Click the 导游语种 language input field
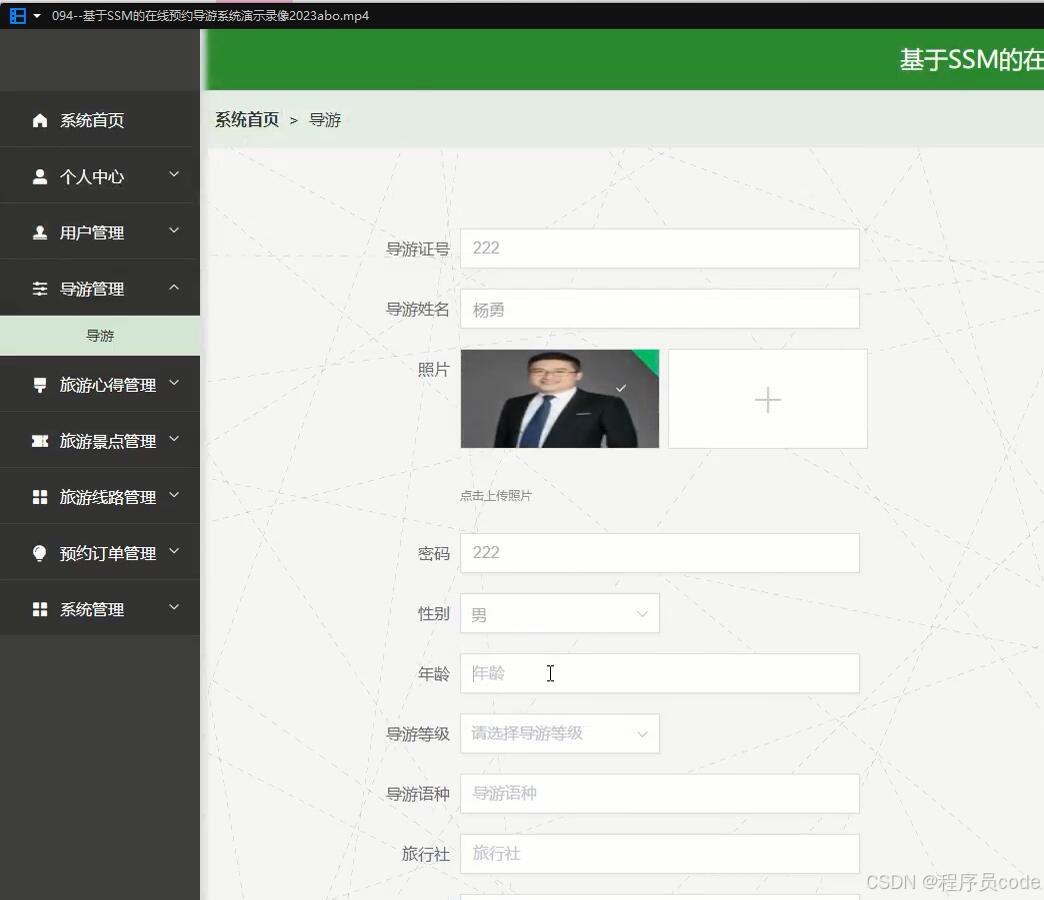 (x=660, y=793)
